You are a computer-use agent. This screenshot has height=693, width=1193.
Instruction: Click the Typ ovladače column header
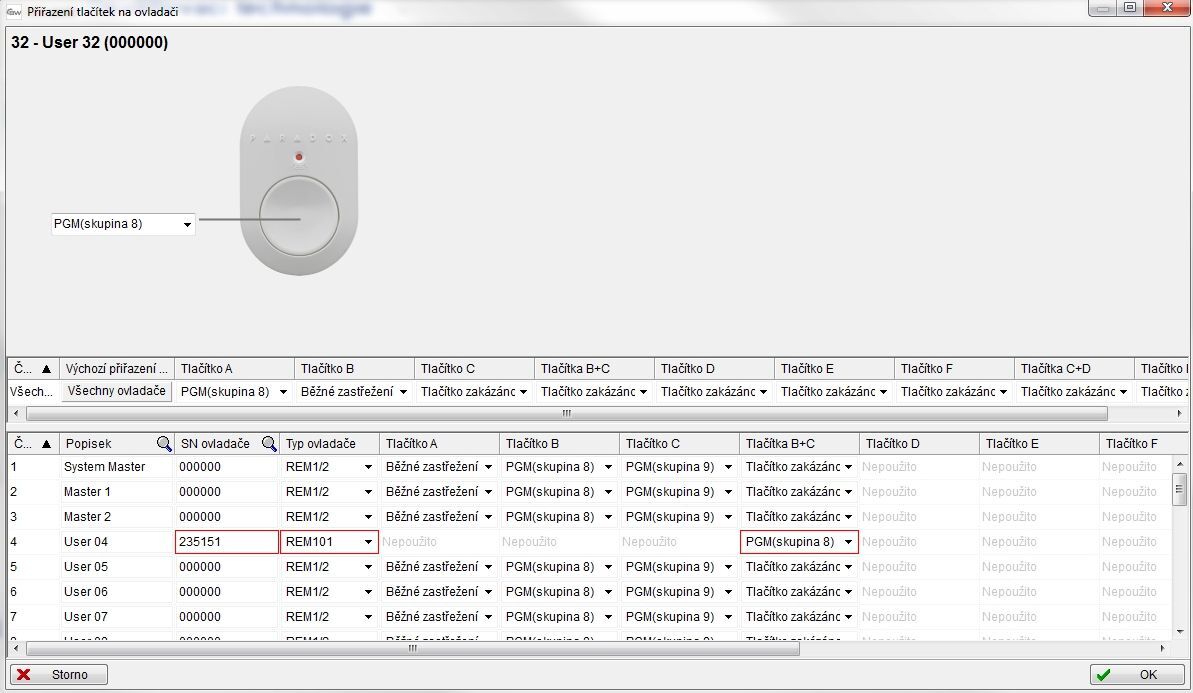pos(329,443)
